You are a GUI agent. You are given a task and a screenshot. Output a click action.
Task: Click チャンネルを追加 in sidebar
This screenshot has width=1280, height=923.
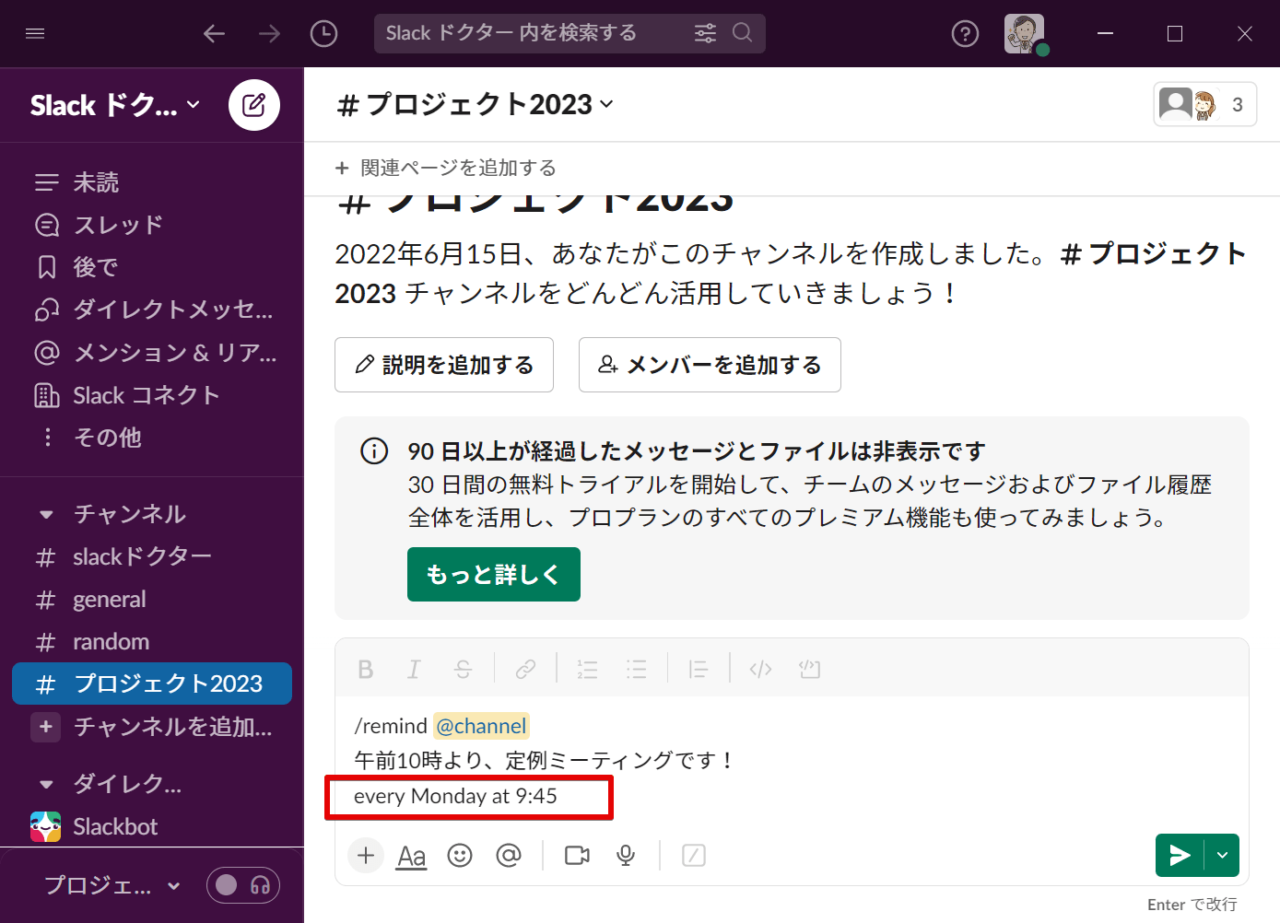tap(152, 727)
